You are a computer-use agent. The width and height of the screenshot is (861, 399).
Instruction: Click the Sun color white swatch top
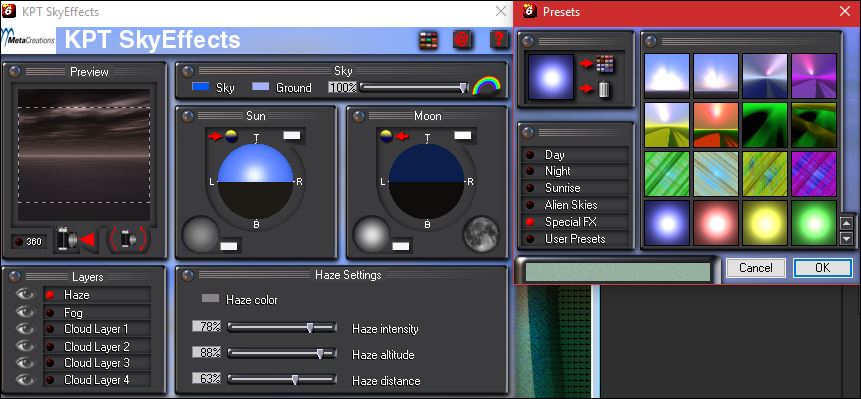point(292,135)
